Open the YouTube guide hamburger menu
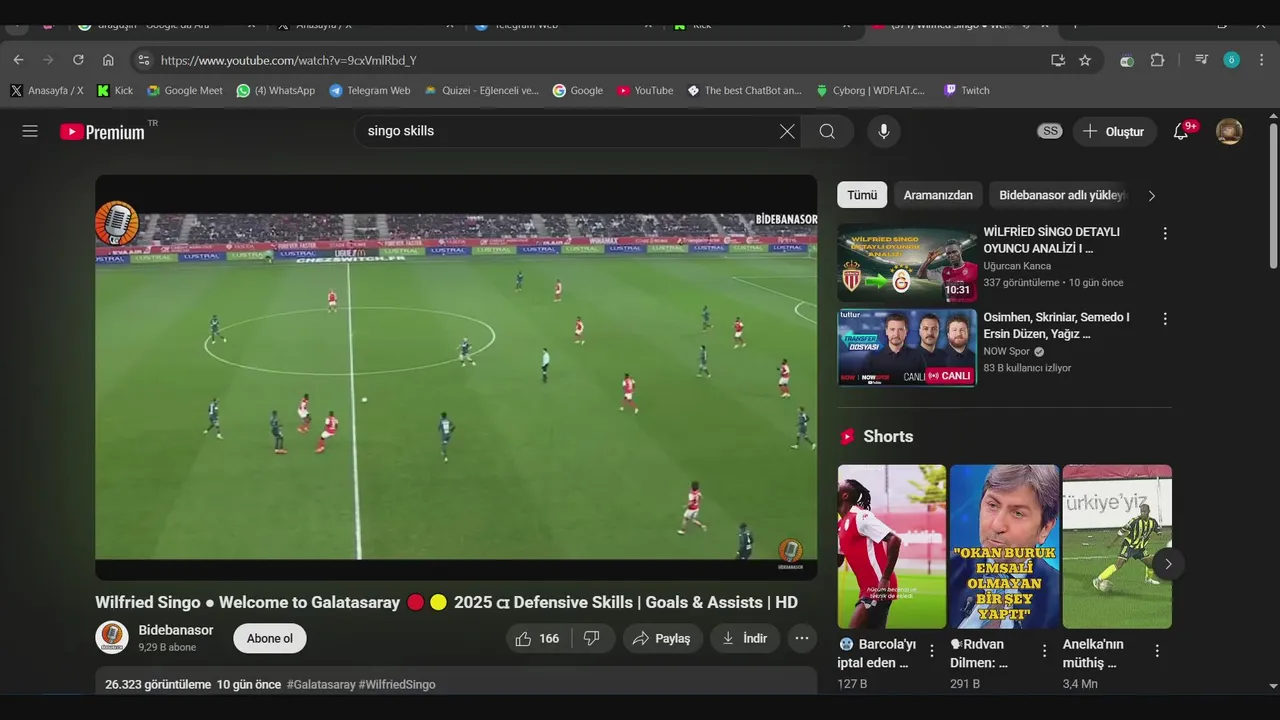Screen dimensions: 1280x720 (x=30, y=131)
